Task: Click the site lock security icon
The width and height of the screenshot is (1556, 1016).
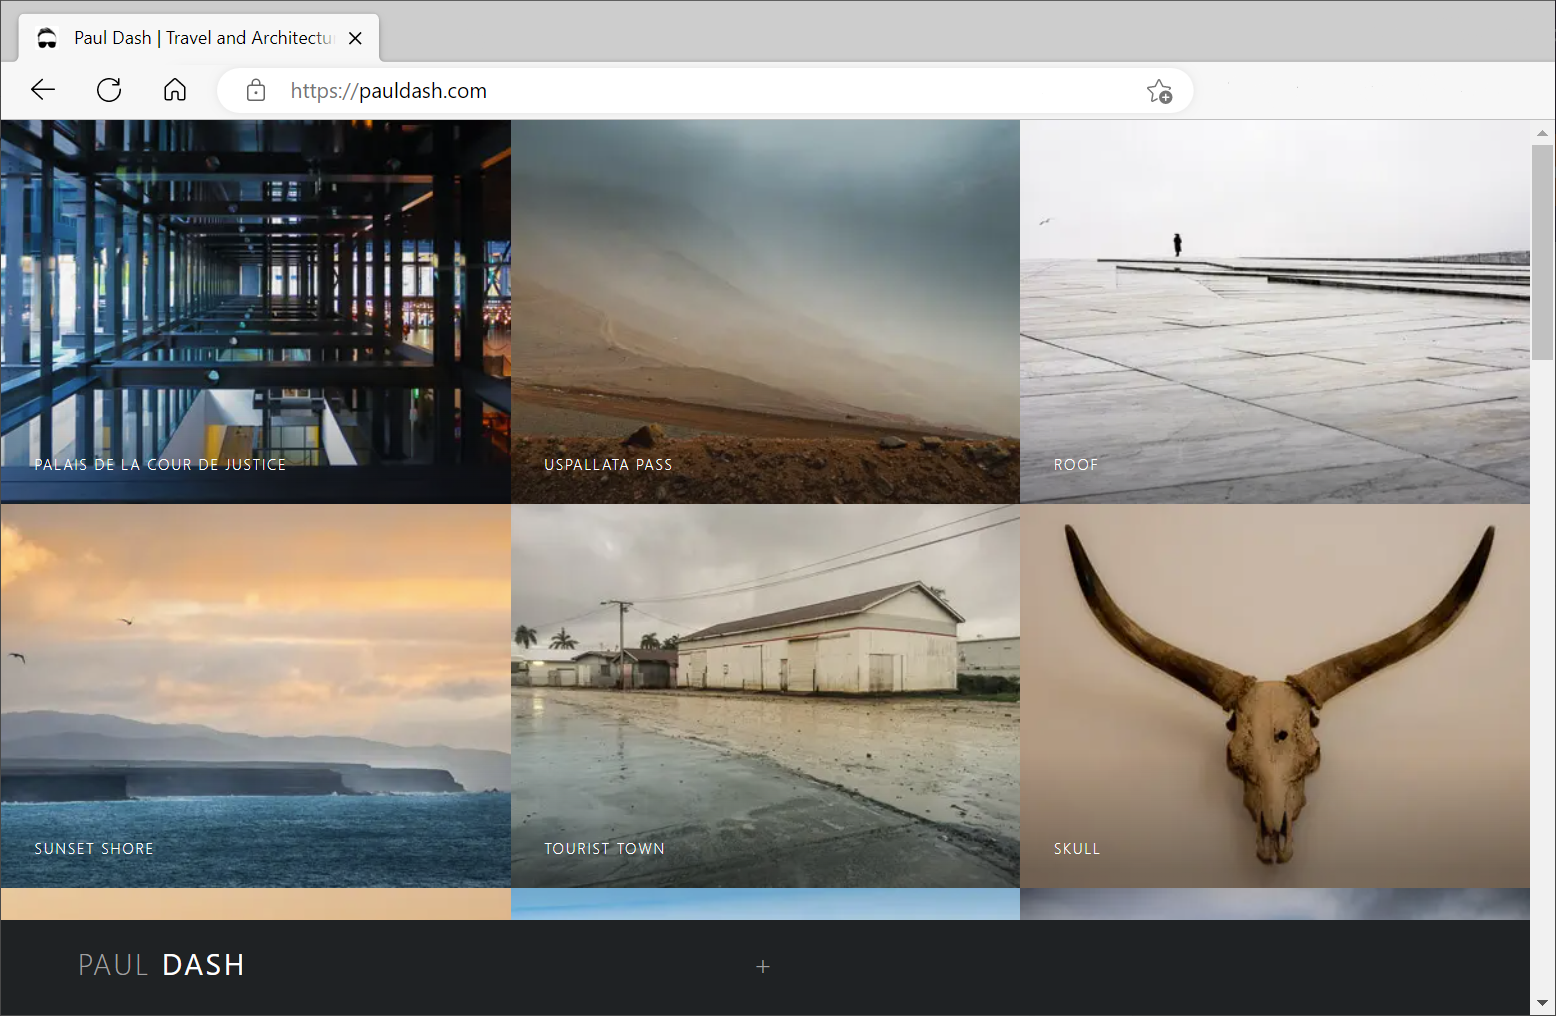Action: click(x=256, y=91)
